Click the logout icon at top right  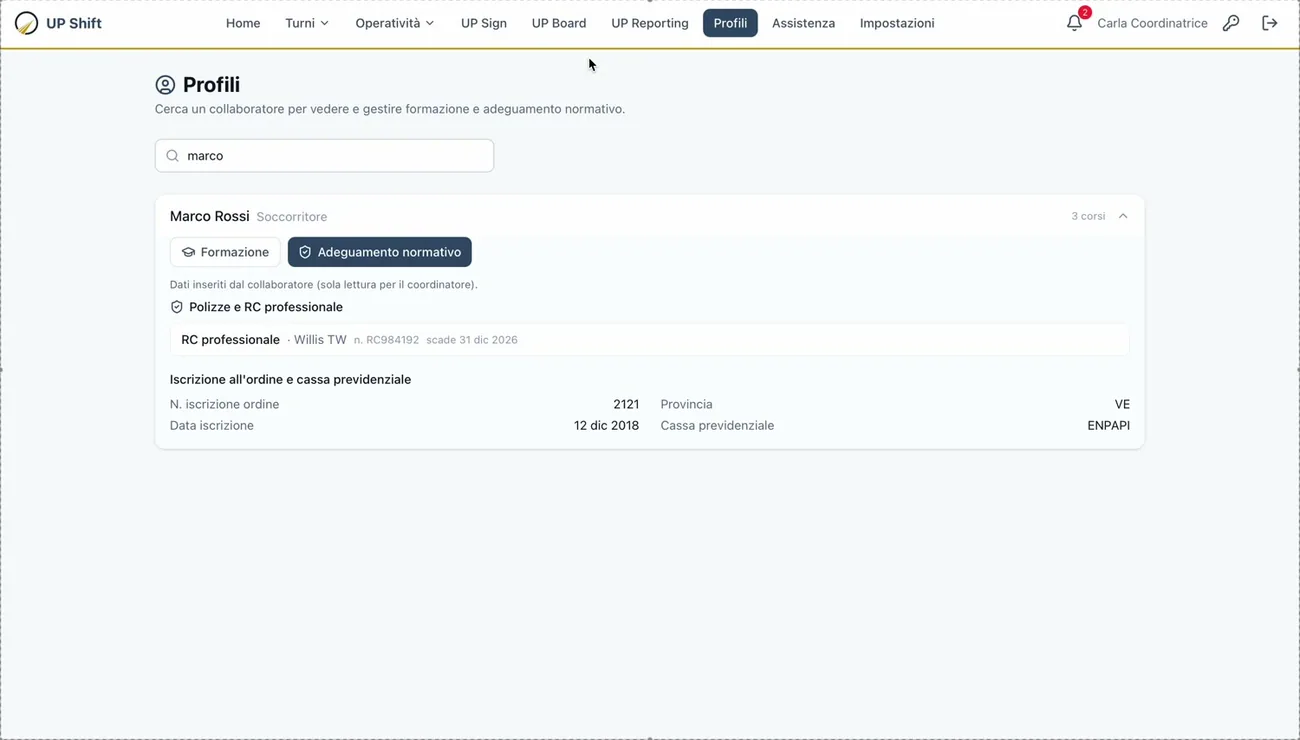coord(1270,23)
